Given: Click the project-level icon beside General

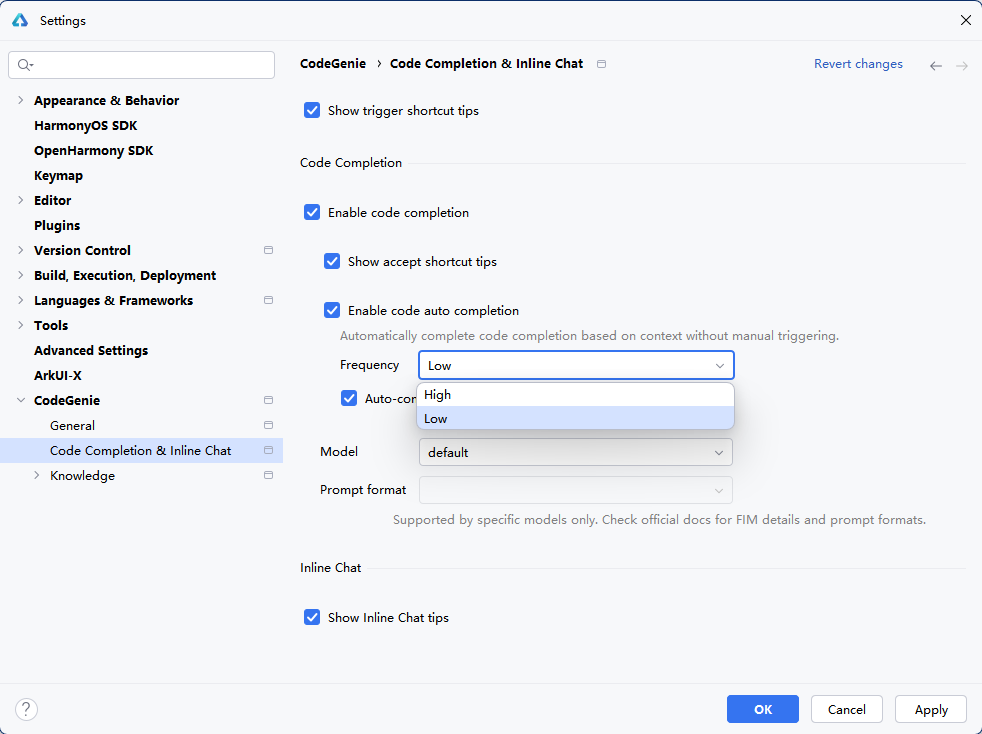Looking at the screenshot, I should click(268, 425).
